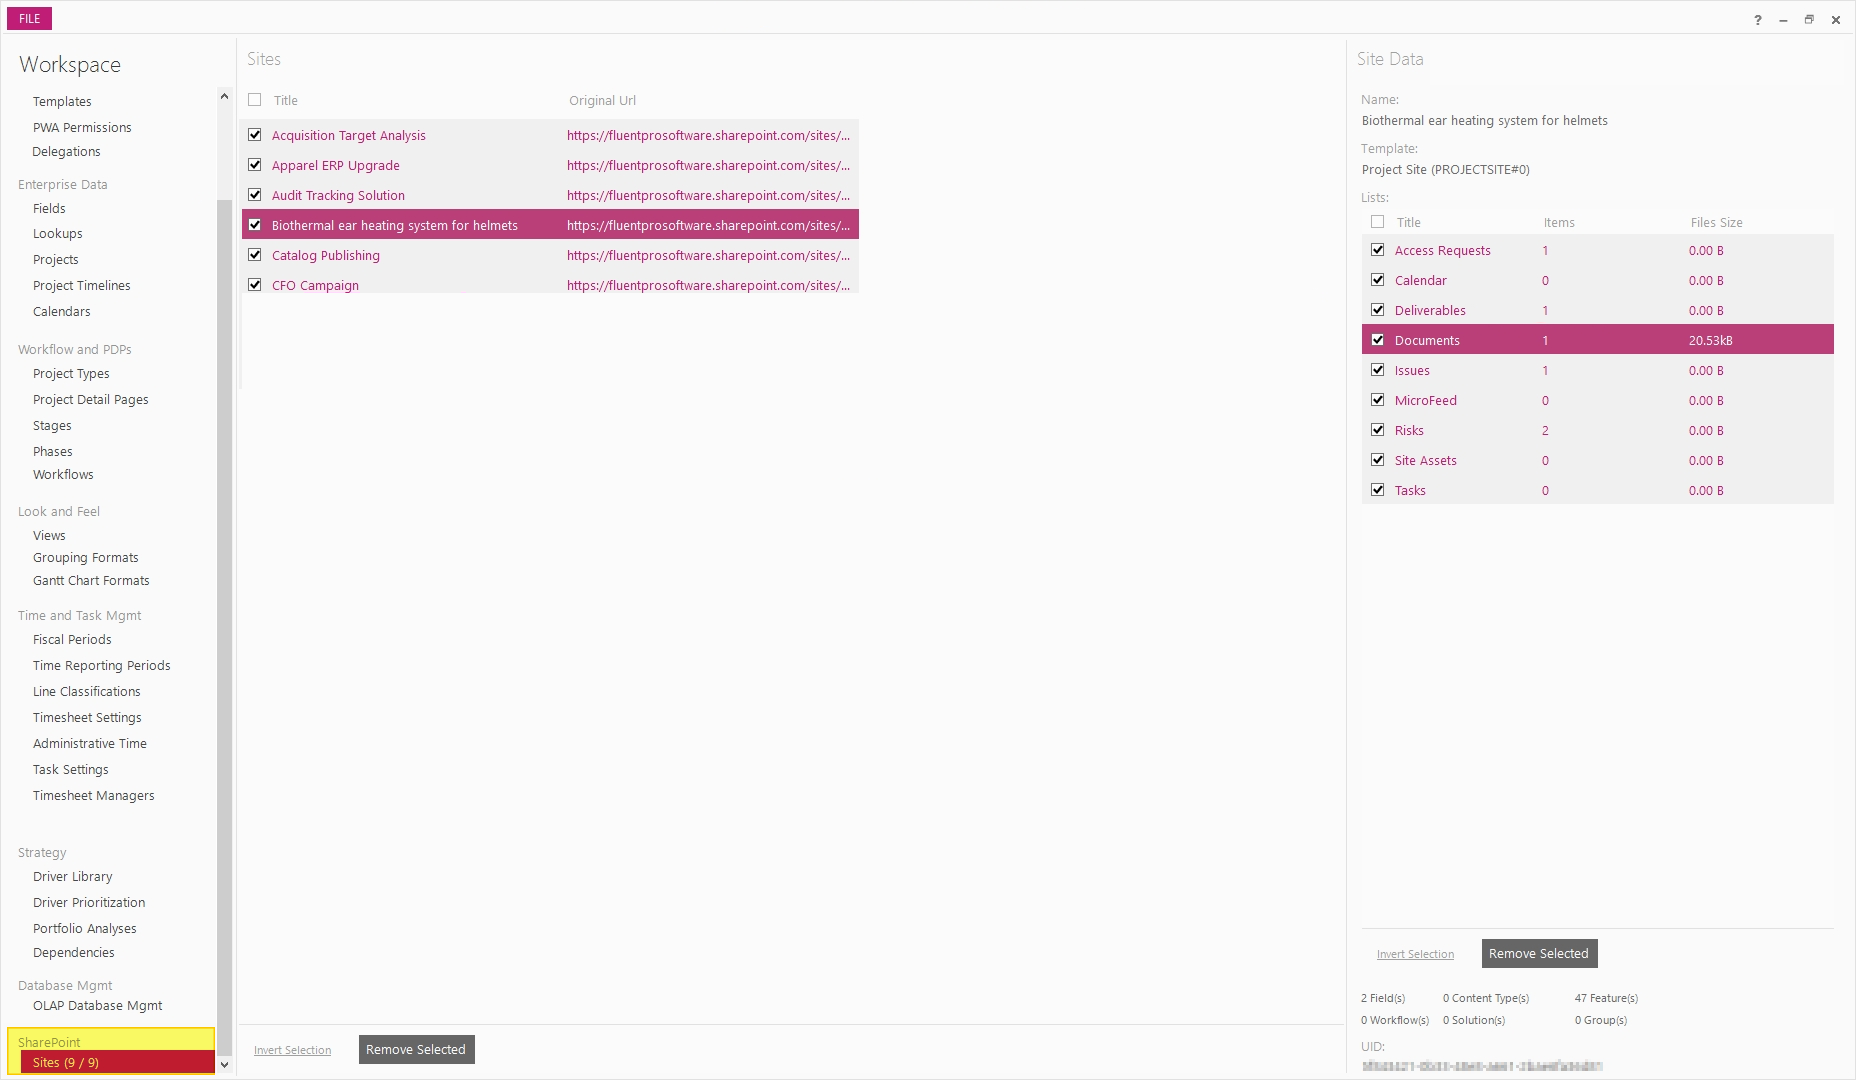Viewport: 1856px width, 1080px height.
Task: Select Lookups under Enterprise Data
Action: point(58,233)
